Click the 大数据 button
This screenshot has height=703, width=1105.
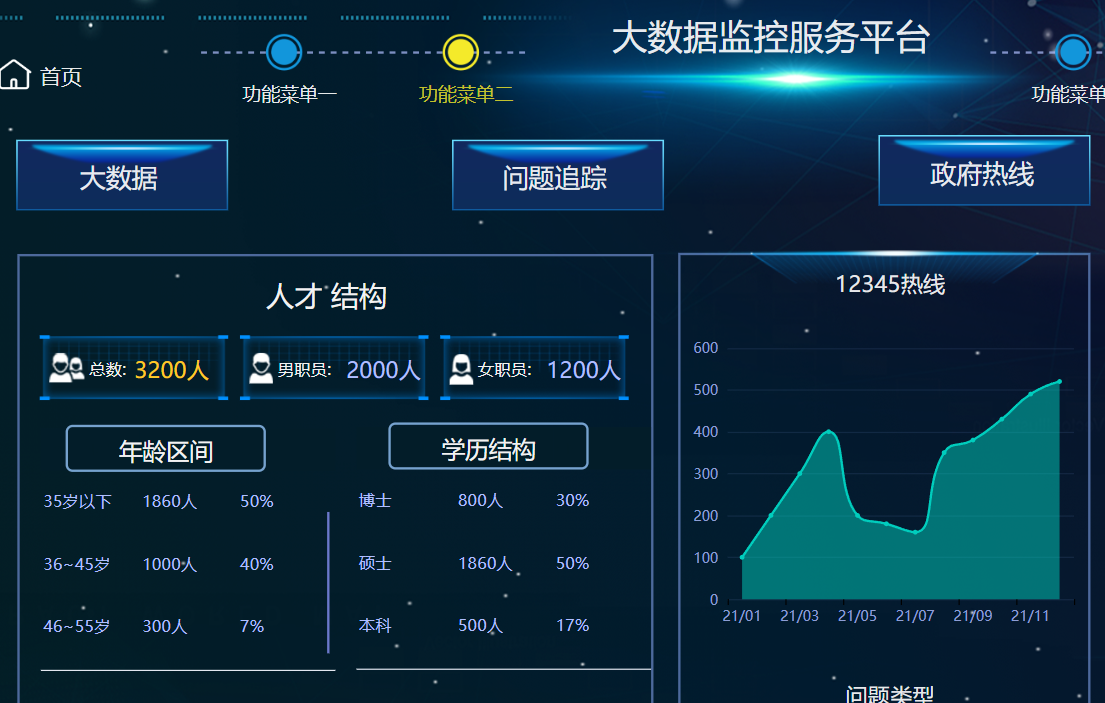pyautogui.click(x=122, y=175)
